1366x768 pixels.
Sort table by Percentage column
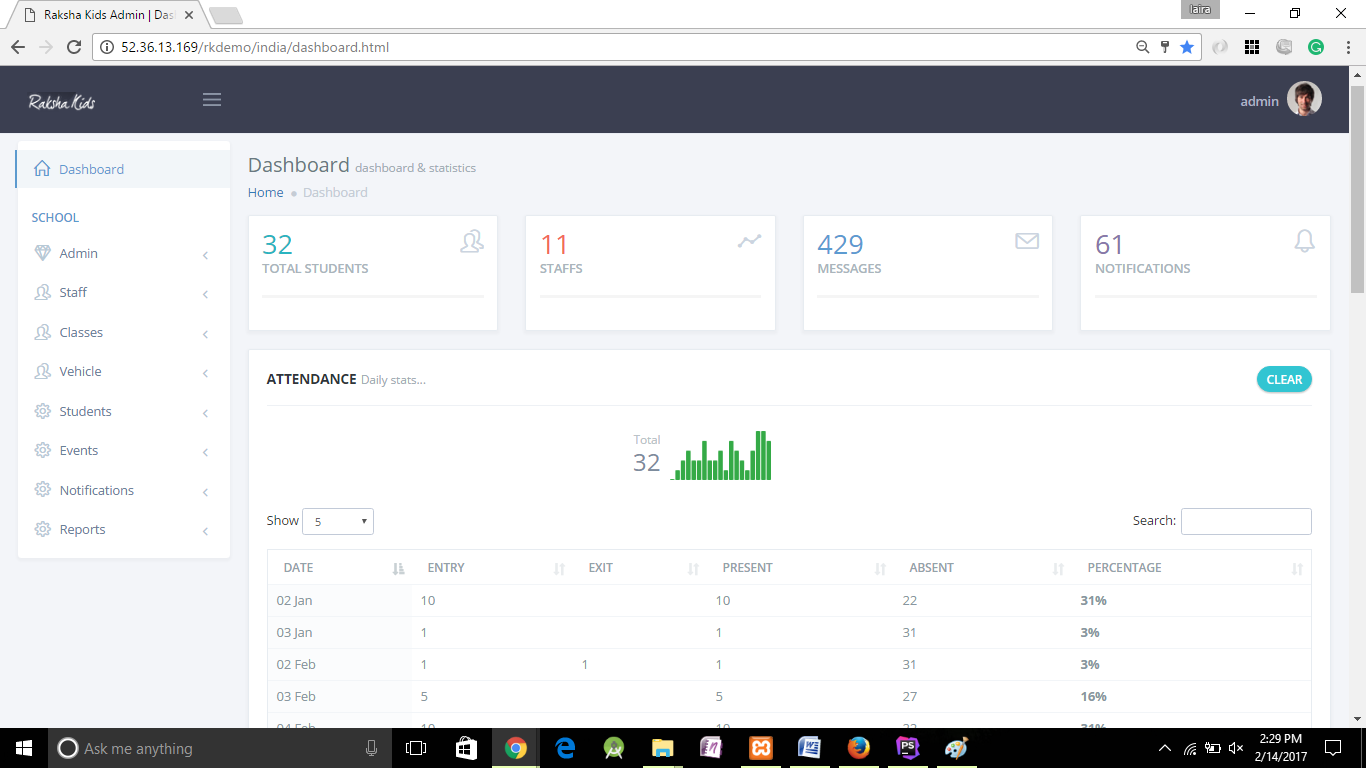pyautogui.click(x=1124, y=568)
